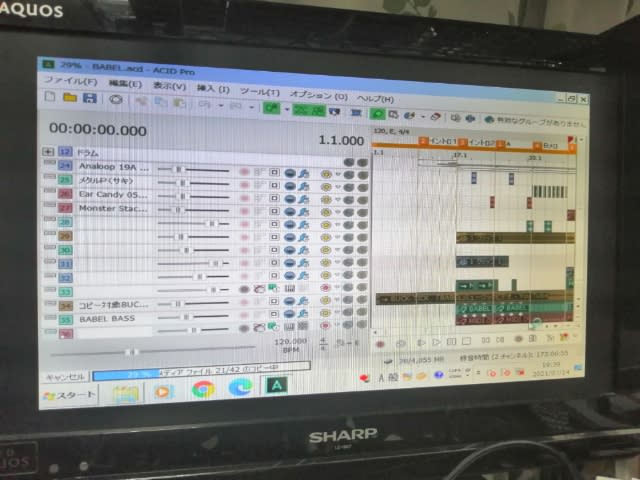Open Google Chrome from the taskbar

coord(203,389)
